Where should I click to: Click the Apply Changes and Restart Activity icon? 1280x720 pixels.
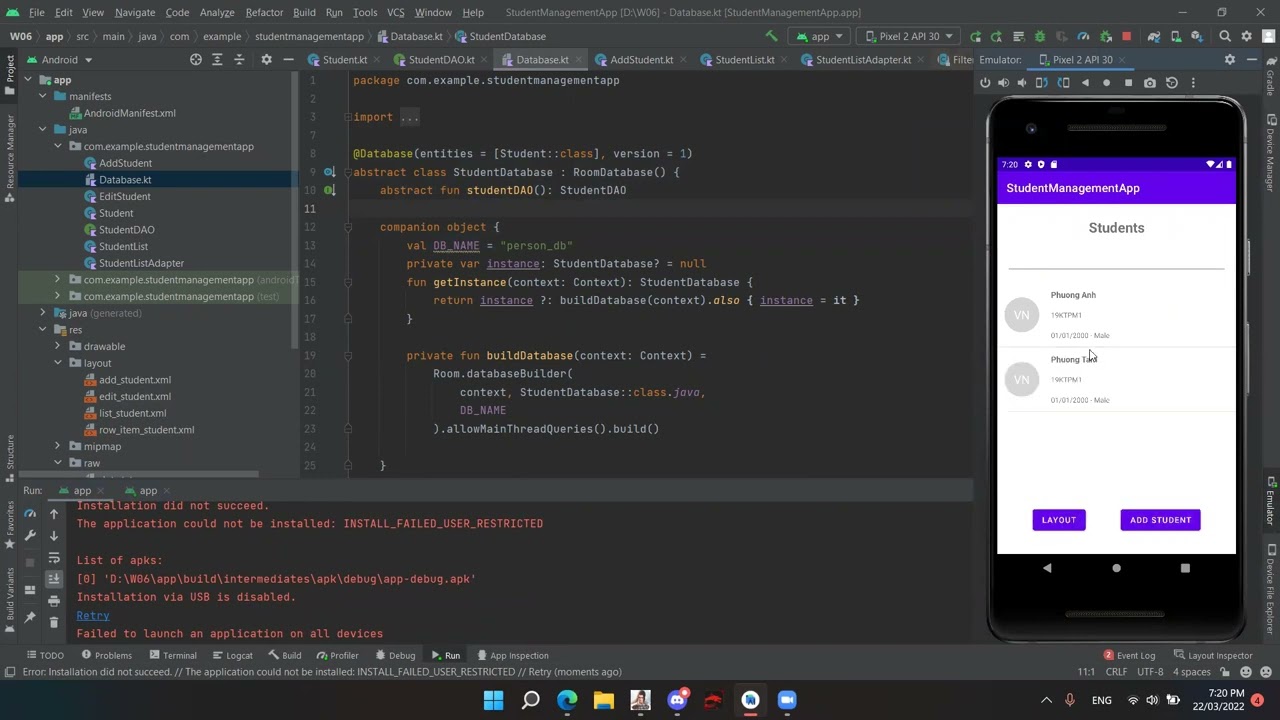coord(996,36)
